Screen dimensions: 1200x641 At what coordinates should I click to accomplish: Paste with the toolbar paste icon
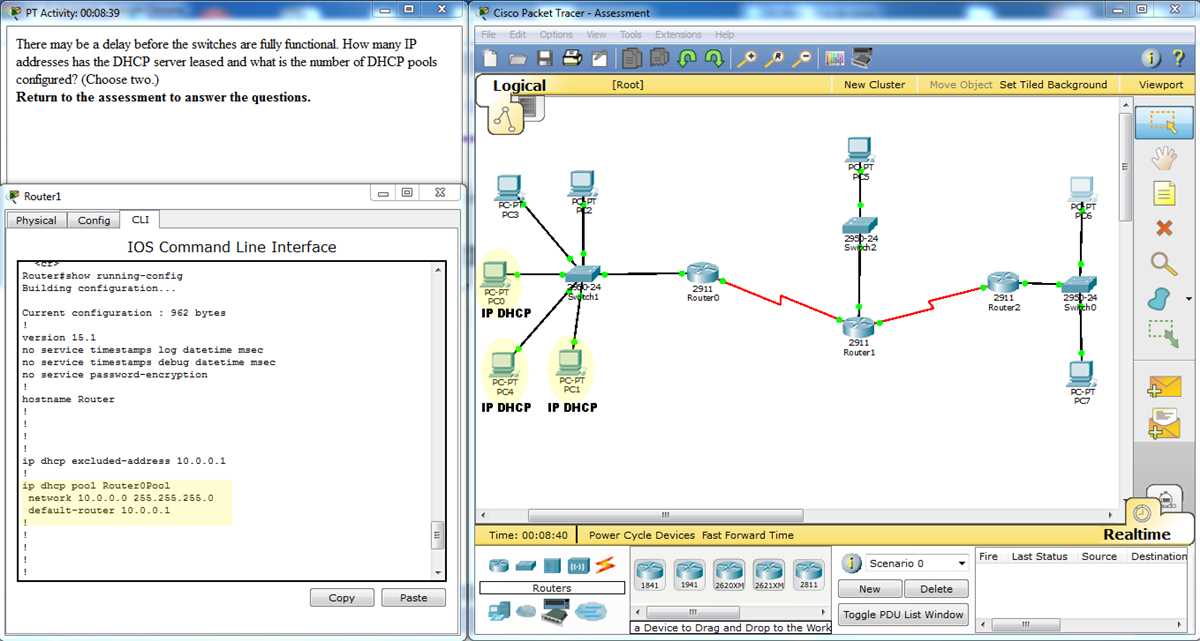[659, 59]
